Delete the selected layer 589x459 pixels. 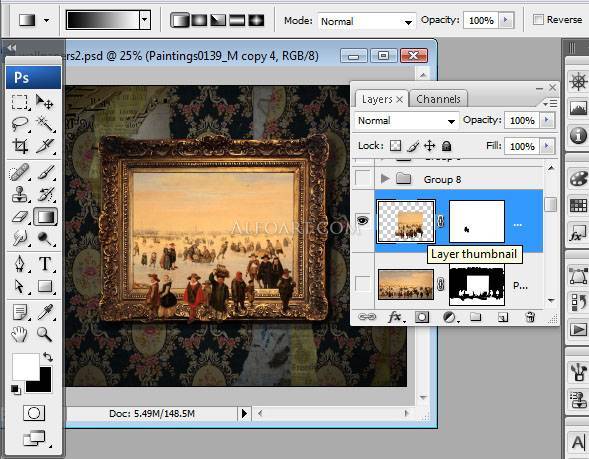pos(530,317)
